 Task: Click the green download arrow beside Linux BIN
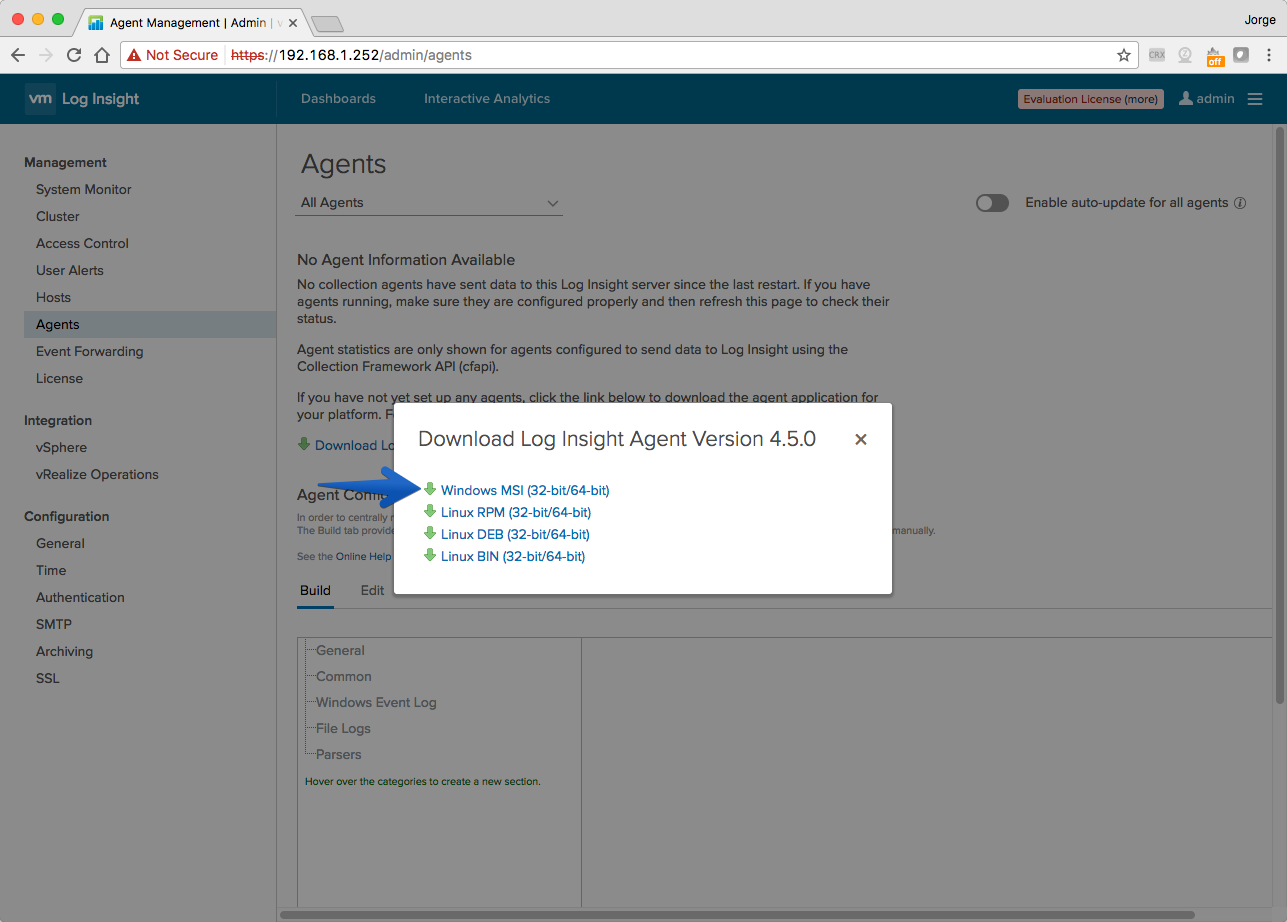click(x=430, y=555)
